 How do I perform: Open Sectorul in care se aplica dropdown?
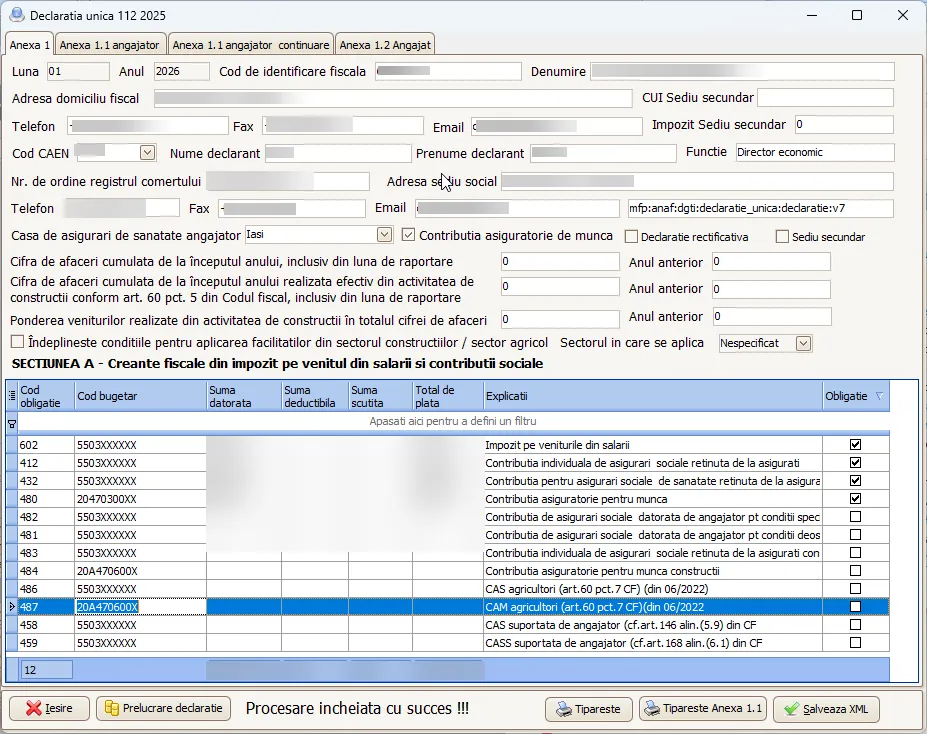[x=803, y=343]
